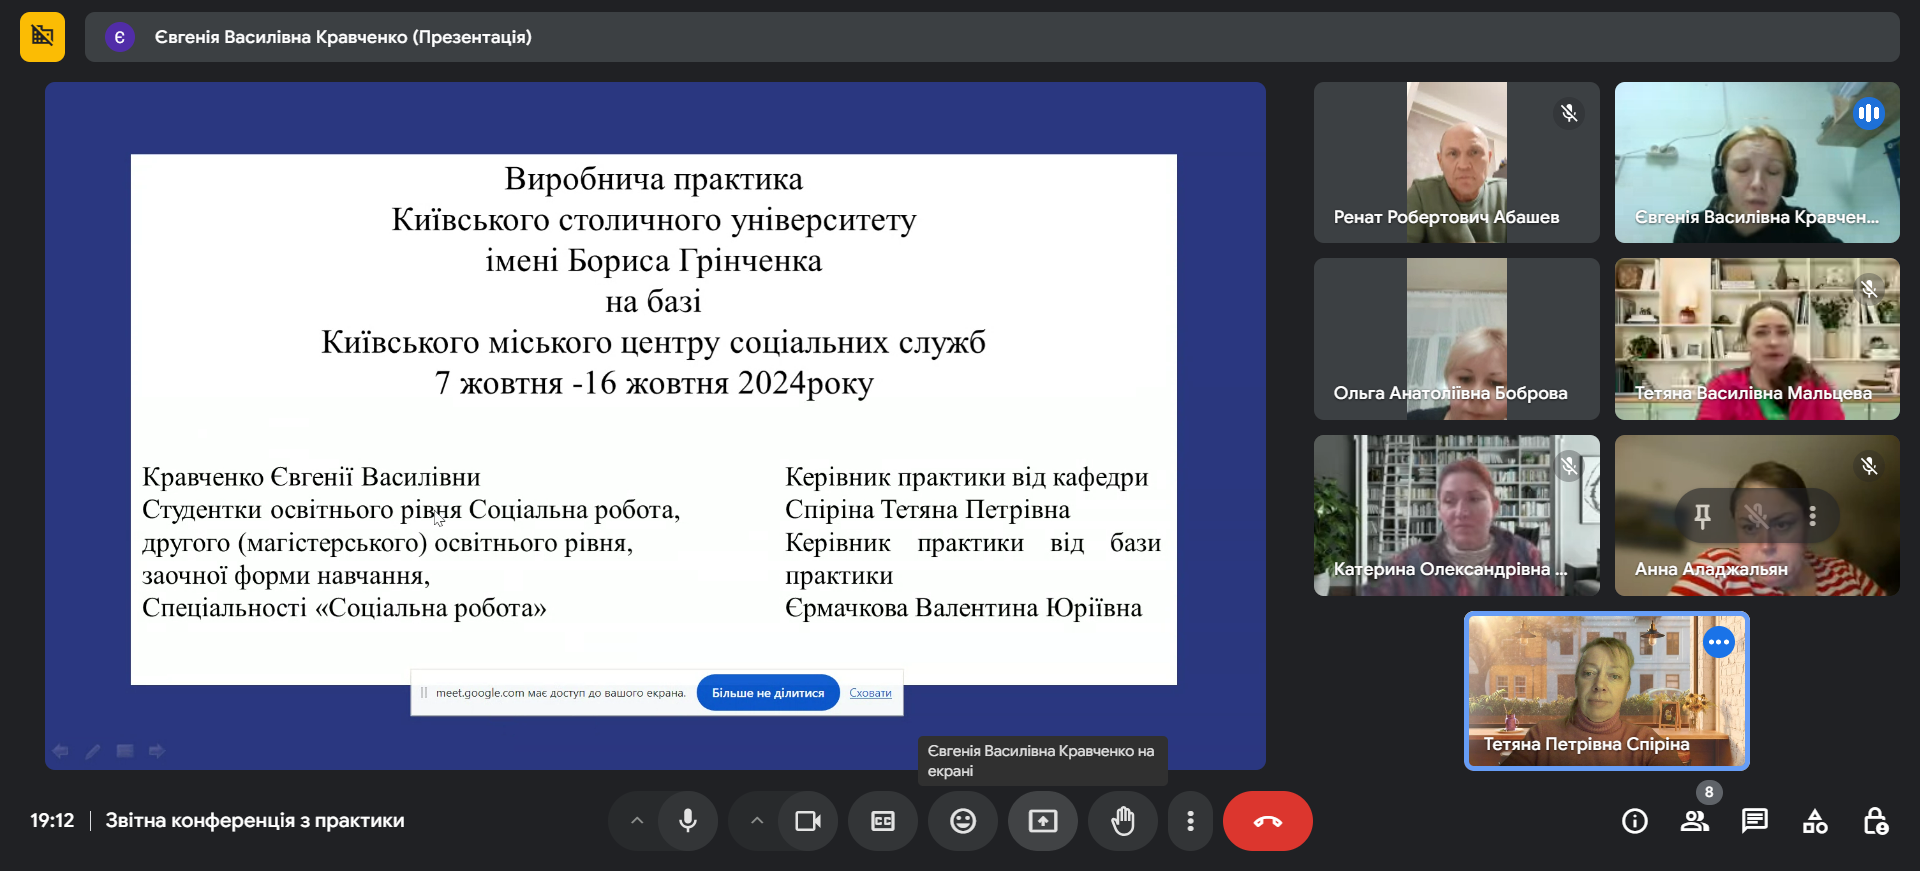The width and height of the screenshot is (1920, 871).
Task: Click the Present now screen share button
Action: [x=1043, y=821]
